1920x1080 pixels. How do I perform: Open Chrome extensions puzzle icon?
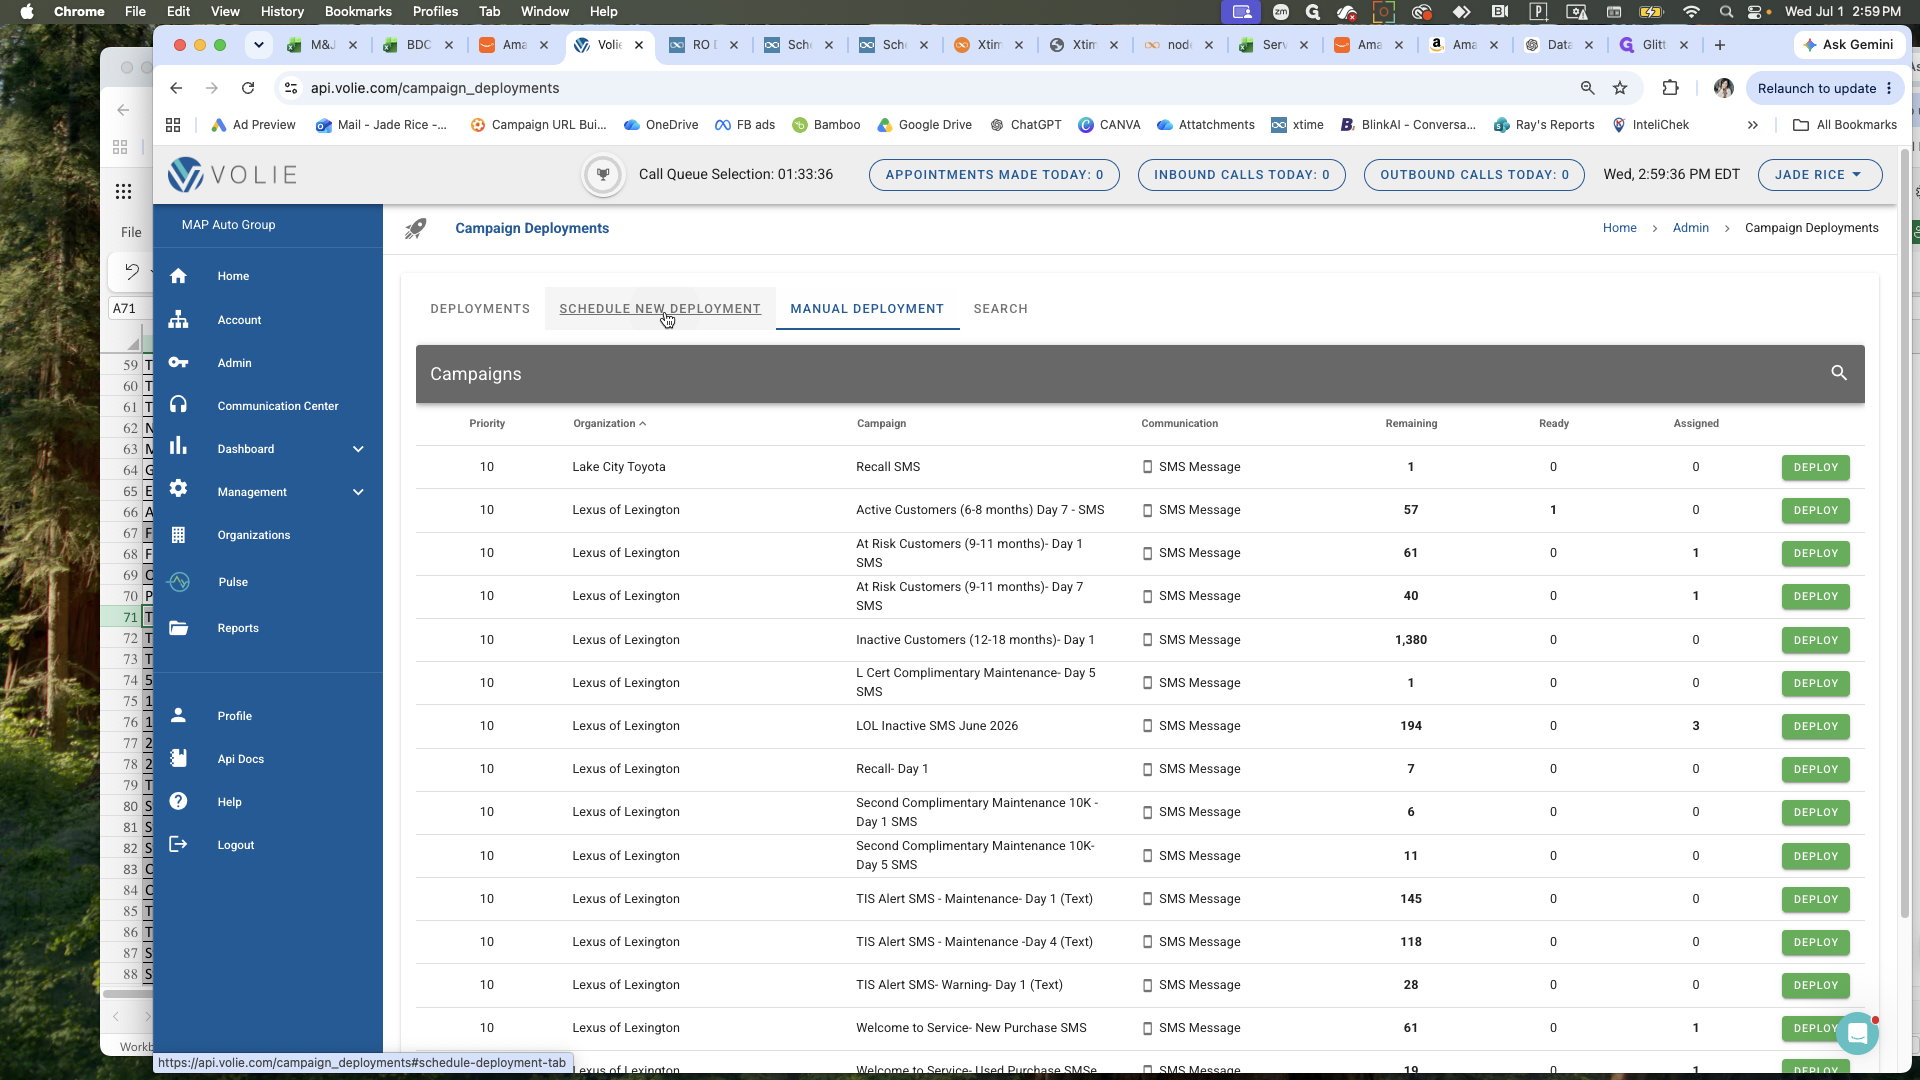[x=1670, y=88]
